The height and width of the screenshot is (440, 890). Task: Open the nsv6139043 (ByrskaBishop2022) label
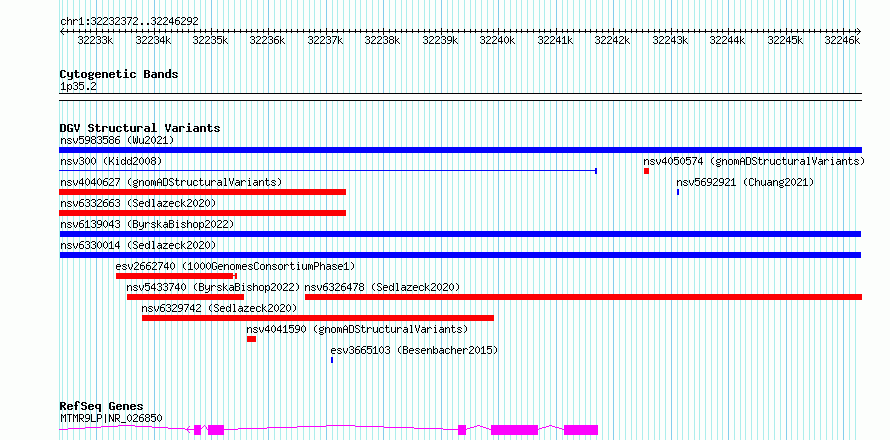pyautogui.click(x=147, y=224)
